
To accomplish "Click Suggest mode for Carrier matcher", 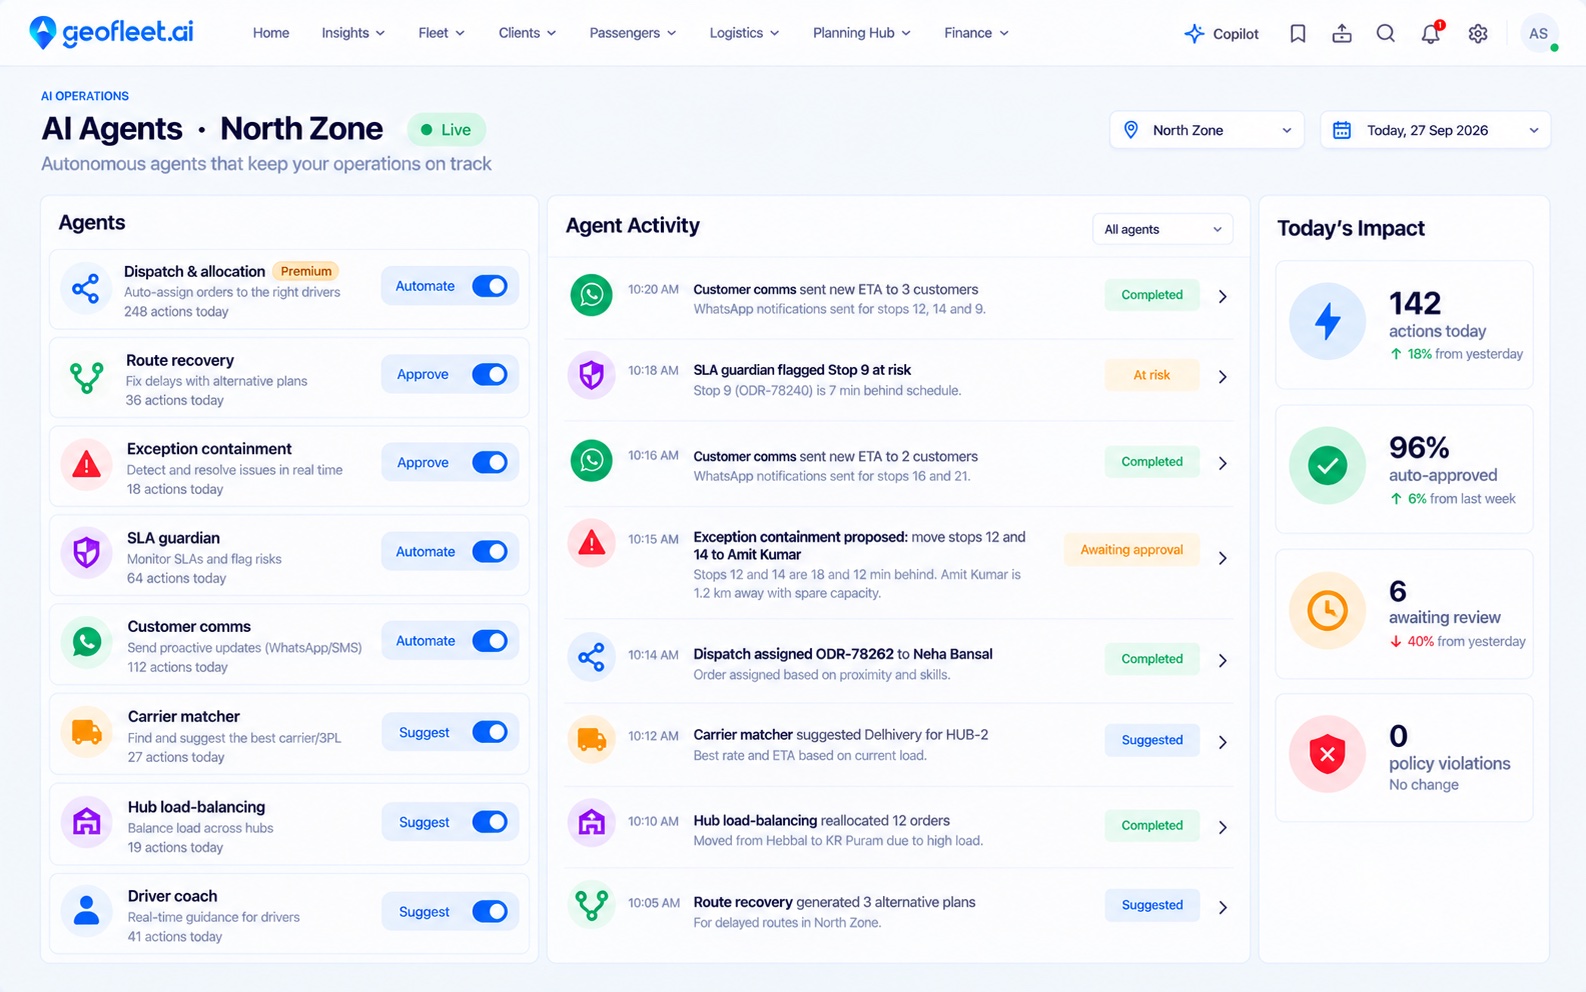I will click(424, 732).
